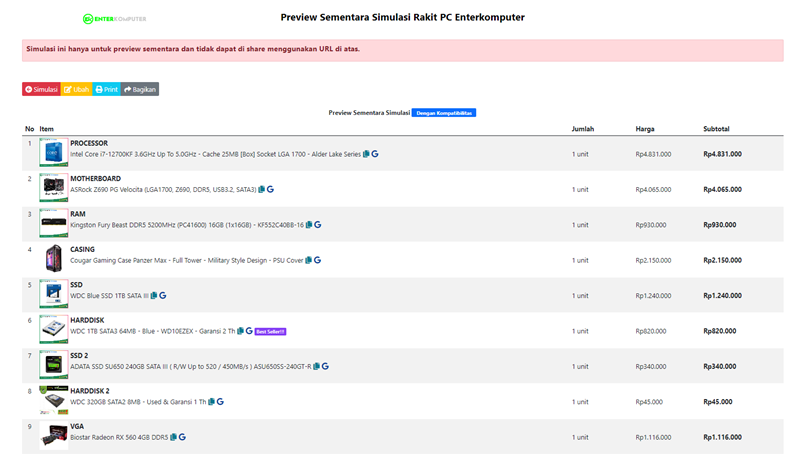Screen dimensions: 800x455
Task: Google search the WDC 1TB SATA3 harddisk
Action: (249, 331)
